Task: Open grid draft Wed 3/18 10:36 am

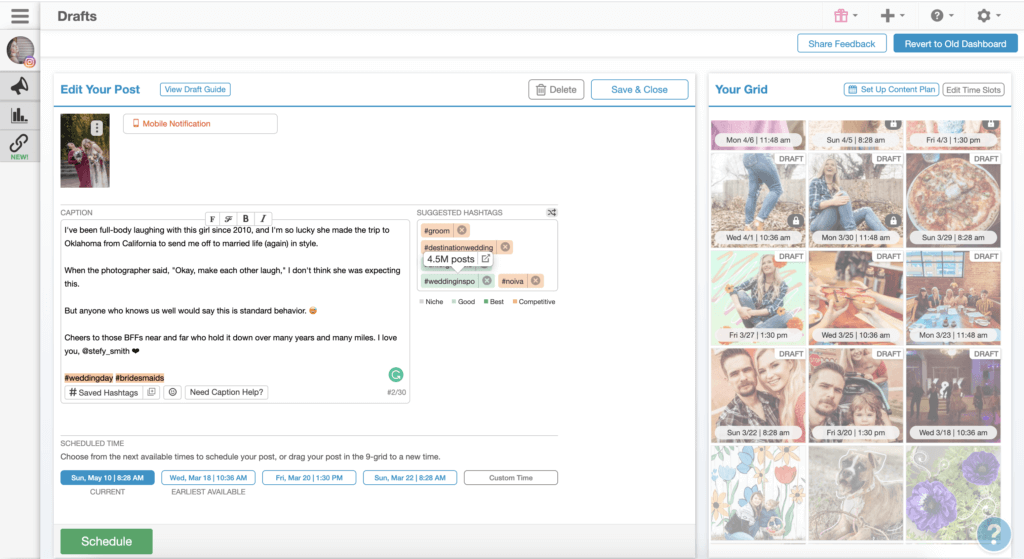Action: coord(953,395)
